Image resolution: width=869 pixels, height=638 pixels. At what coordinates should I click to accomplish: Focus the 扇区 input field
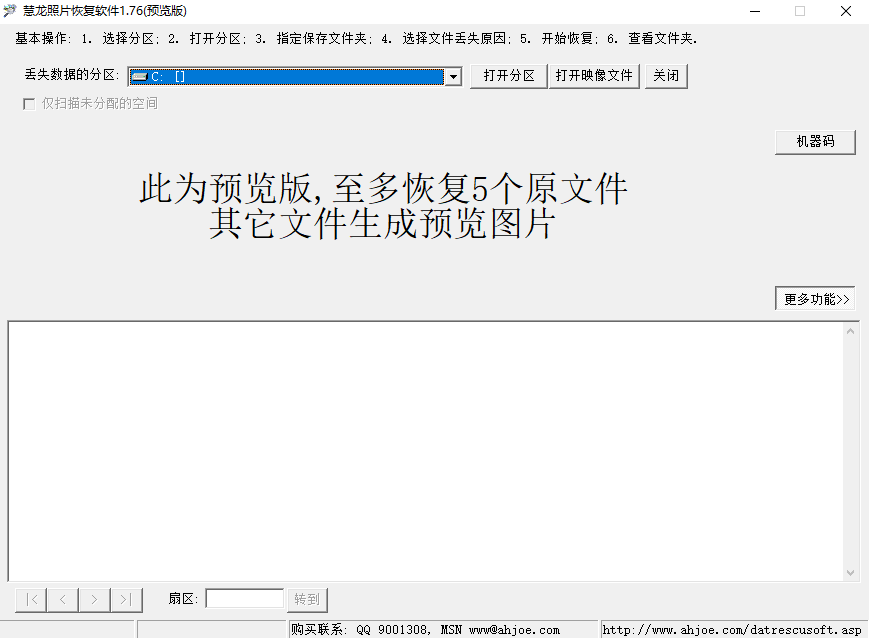(244, 599)
